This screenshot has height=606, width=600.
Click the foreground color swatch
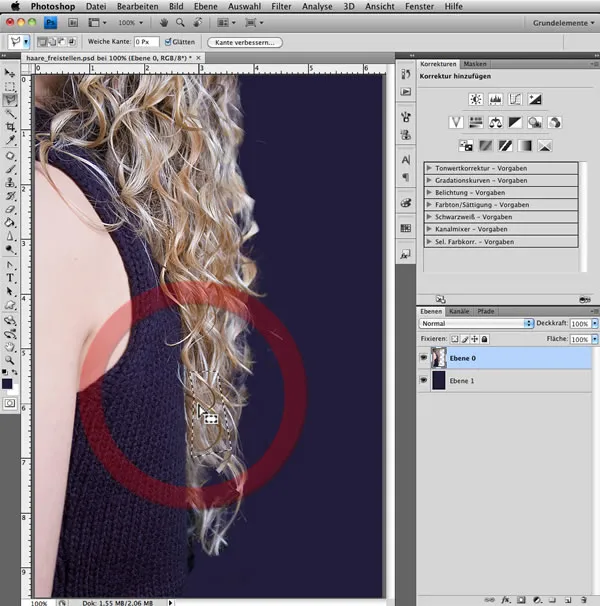point(8,381)
